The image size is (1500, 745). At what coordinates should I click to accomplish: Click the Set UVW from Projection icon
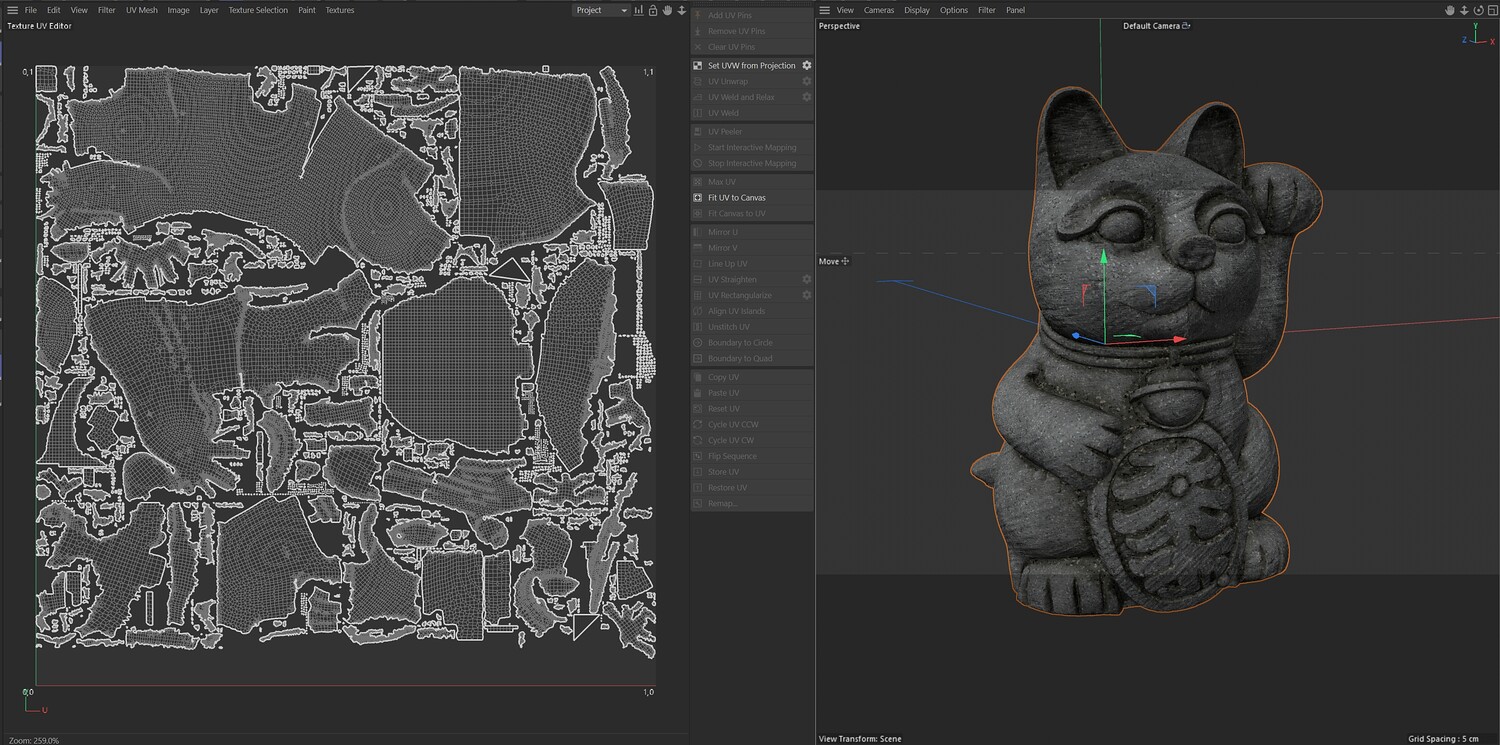tap(698, 65)
